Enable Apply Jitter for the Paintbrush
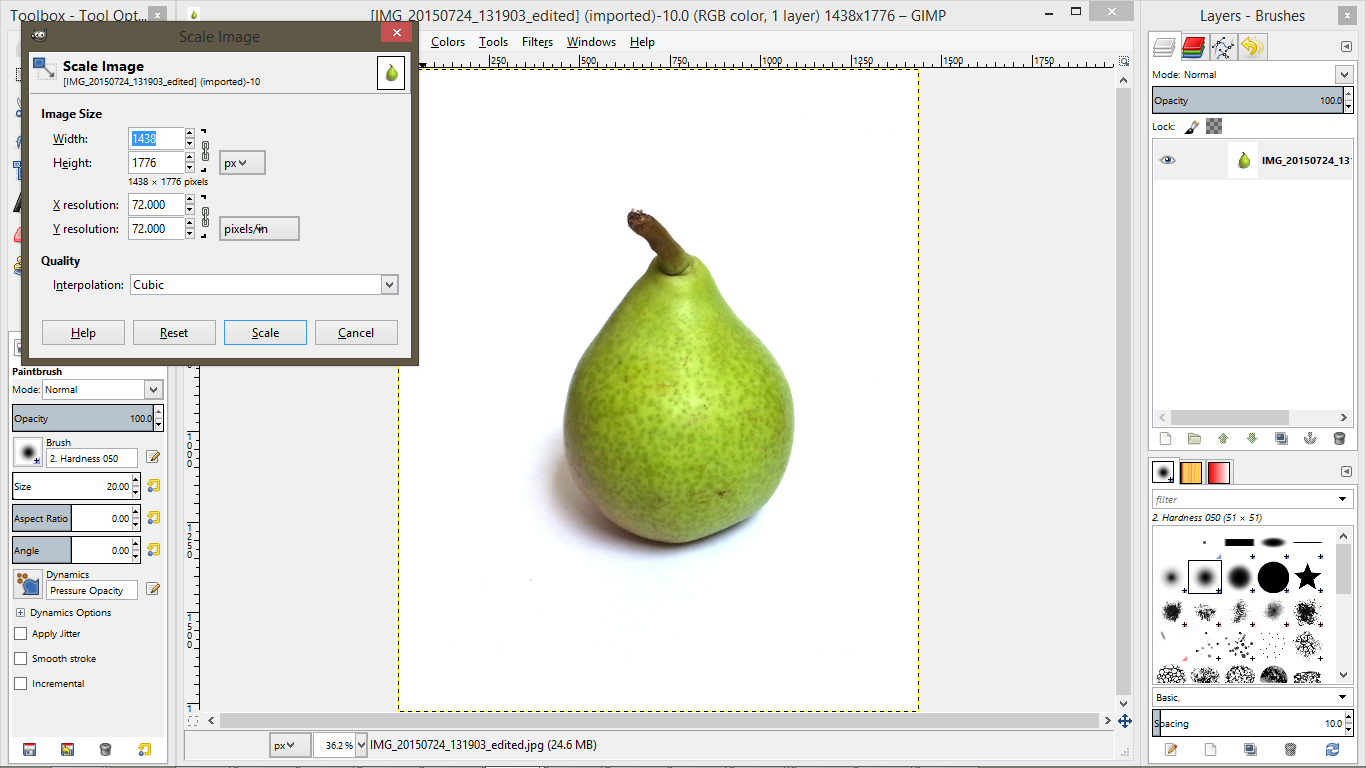This screenshot has height=768, width=1366. [18, 633]
